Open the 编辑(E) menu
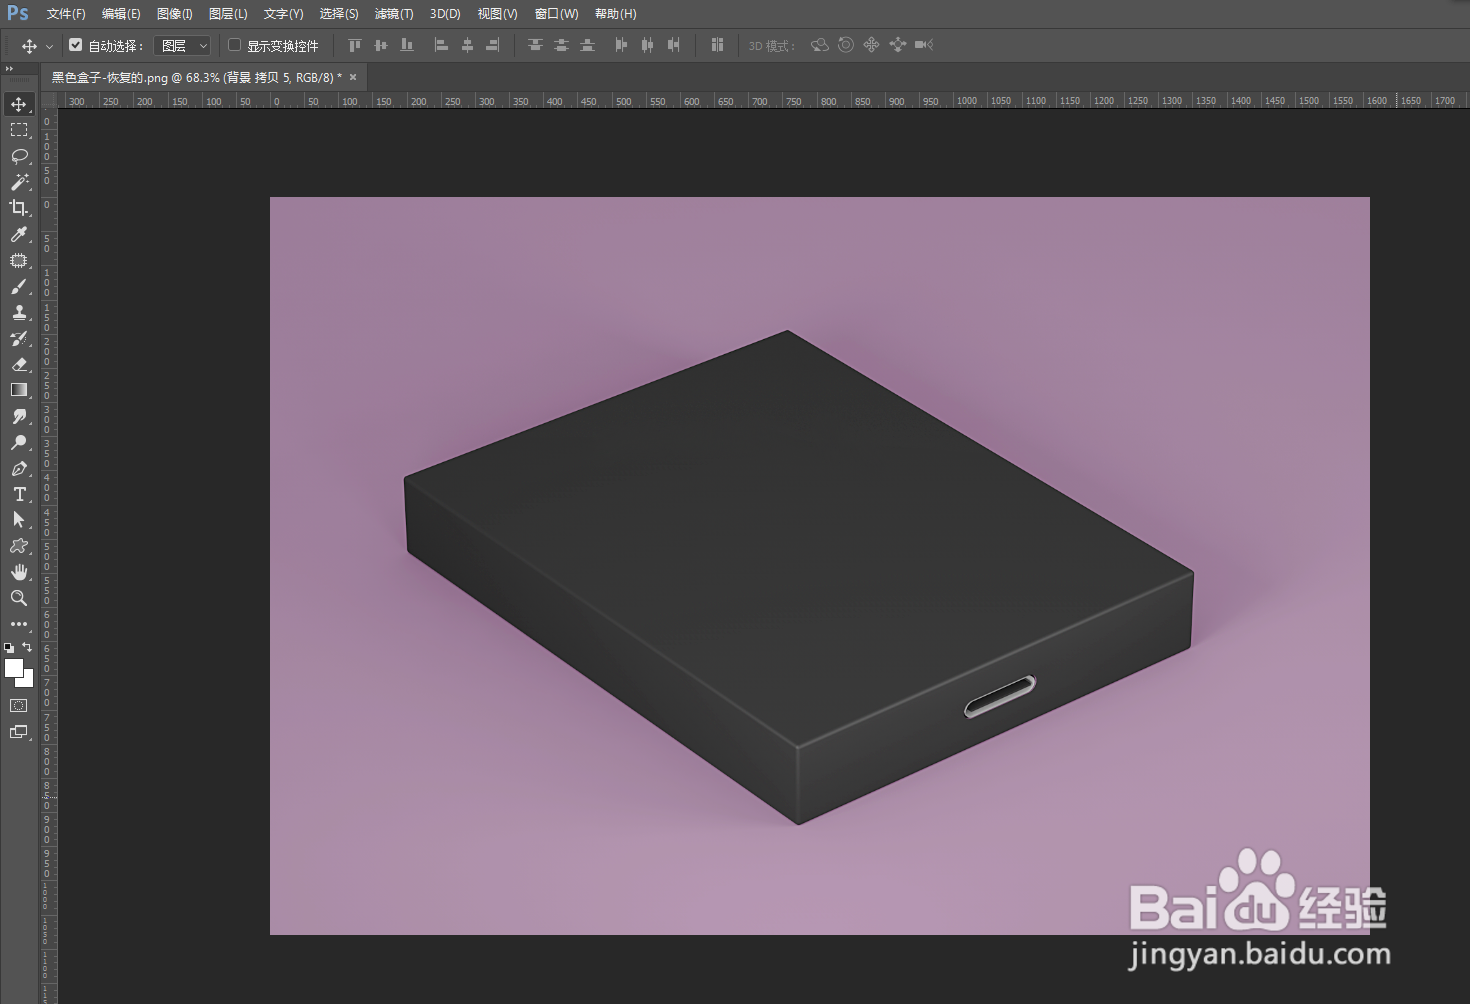 click(x=121, y=14)
